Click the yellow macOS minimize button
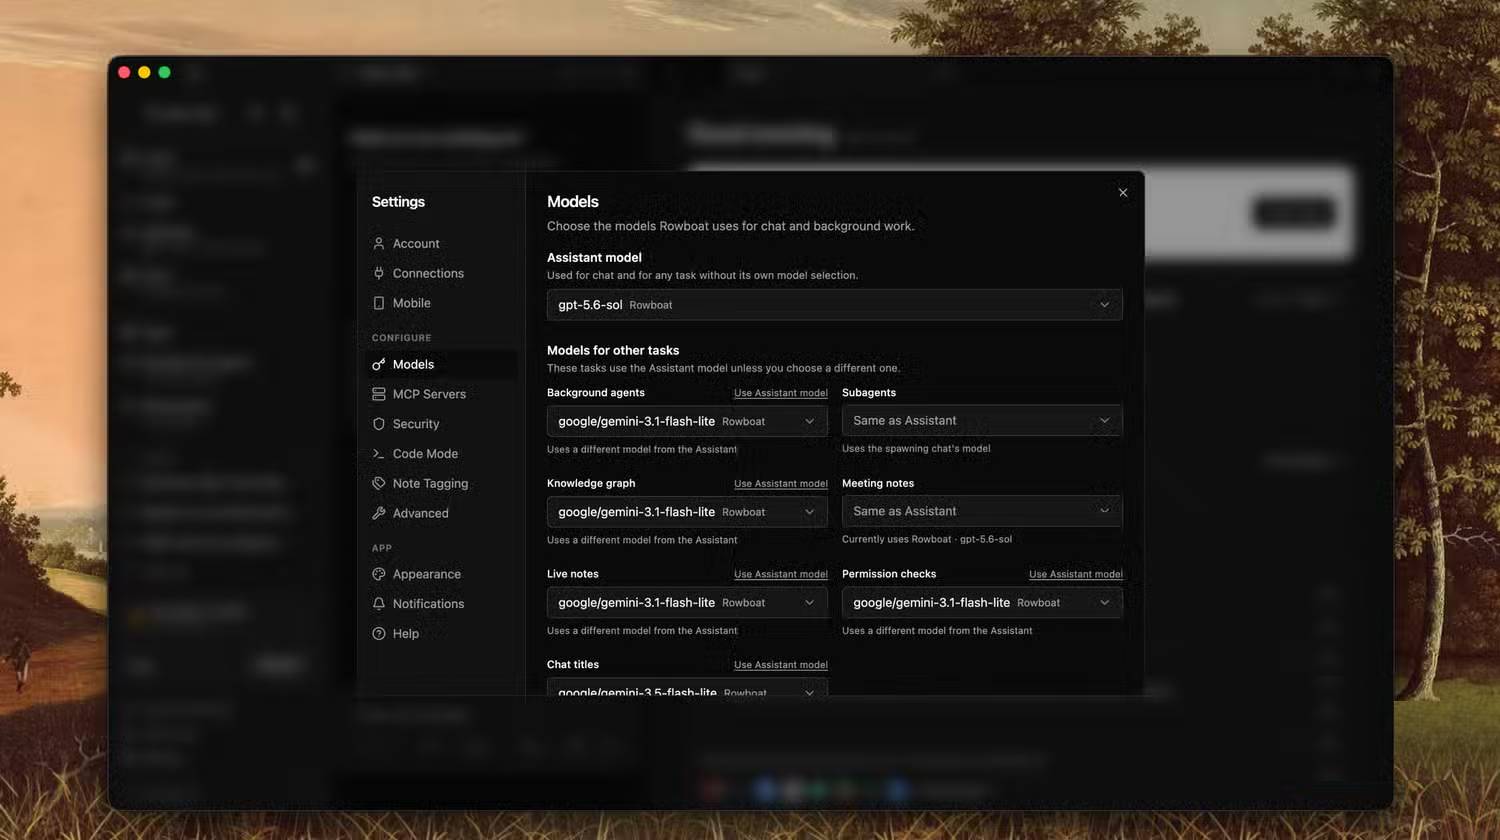Viewport: 1500px width, 840px height. tap(144, 72)
